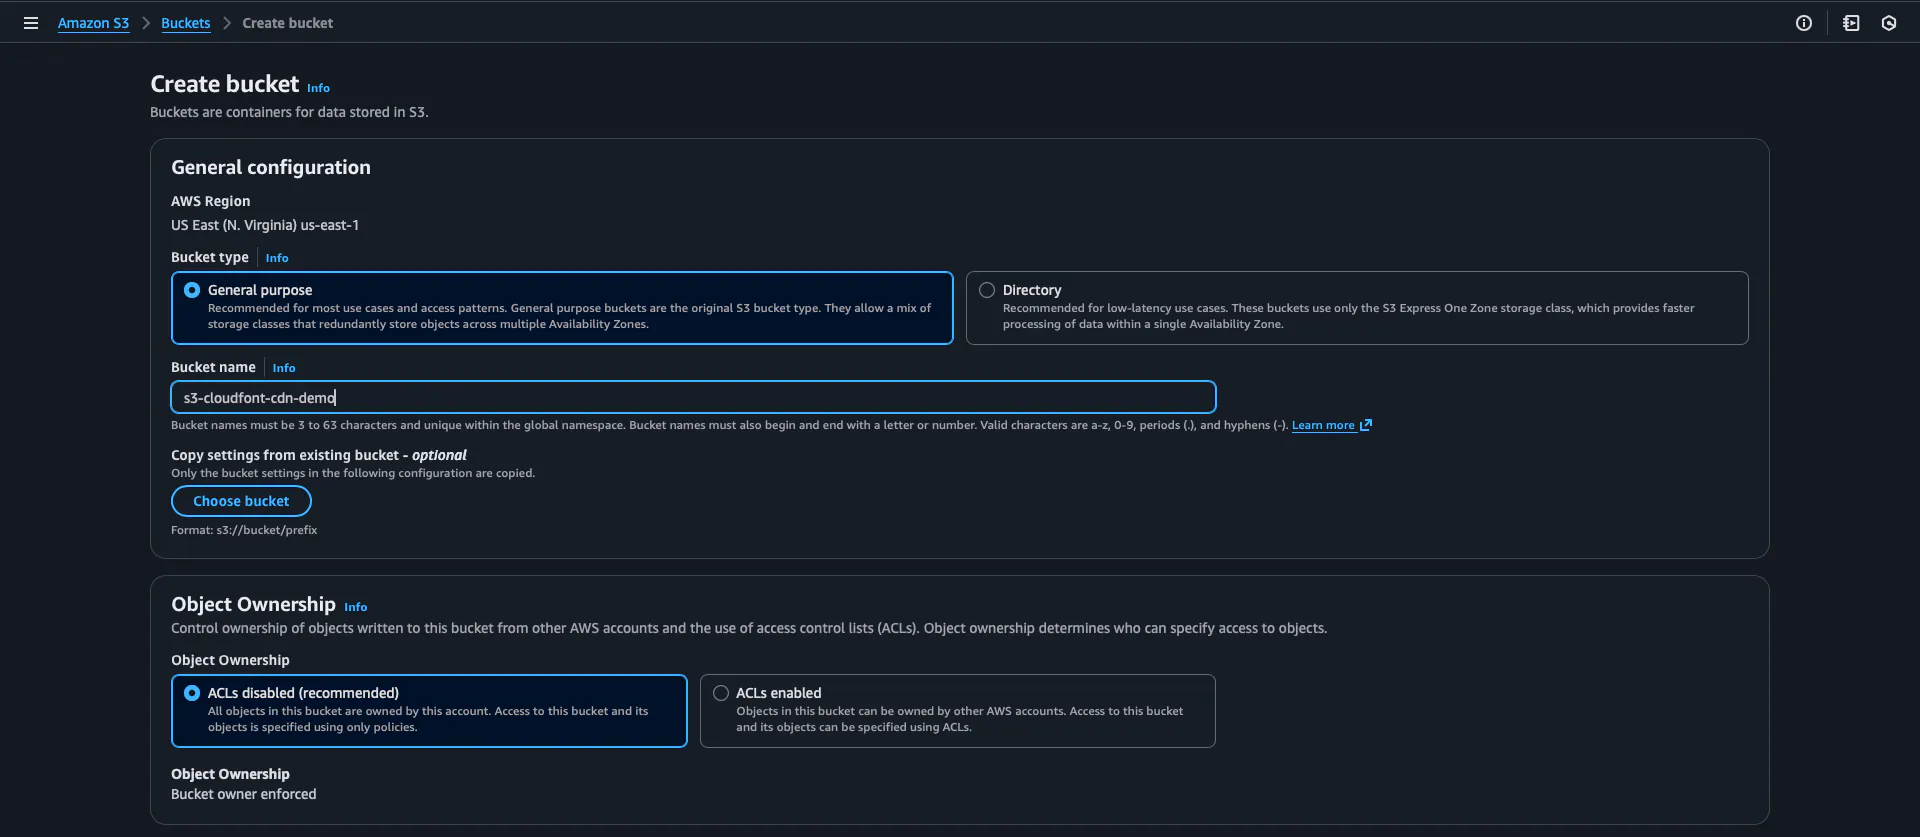Screen dimensions: 1920x837
Task: Click the Create bucket breadcrumb item
Action: tap(287, 23)
